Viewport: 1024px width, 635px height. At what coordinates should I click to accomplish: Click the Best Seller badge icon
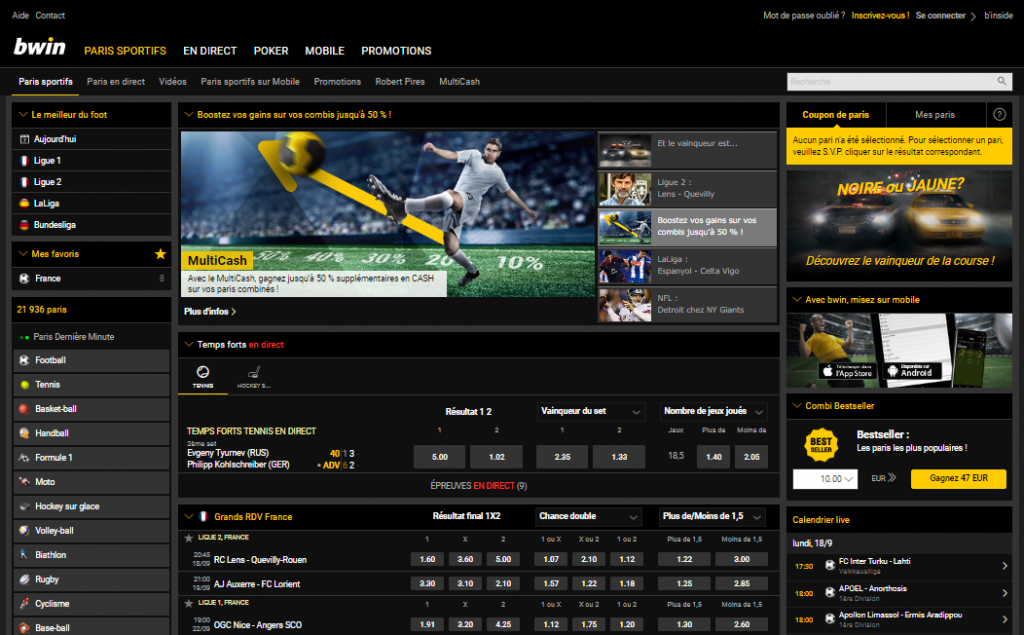(821, 445)
